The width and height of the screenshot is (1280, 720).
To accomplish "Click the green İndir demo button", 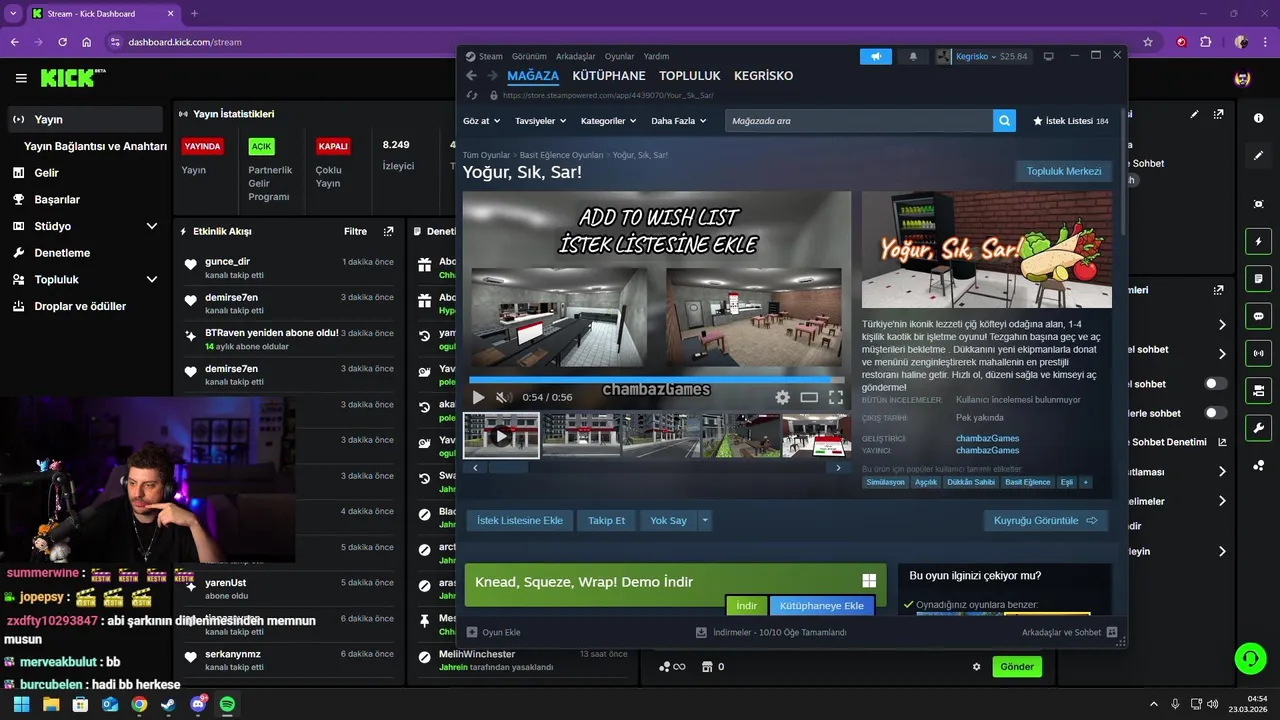I will point(746,606).
